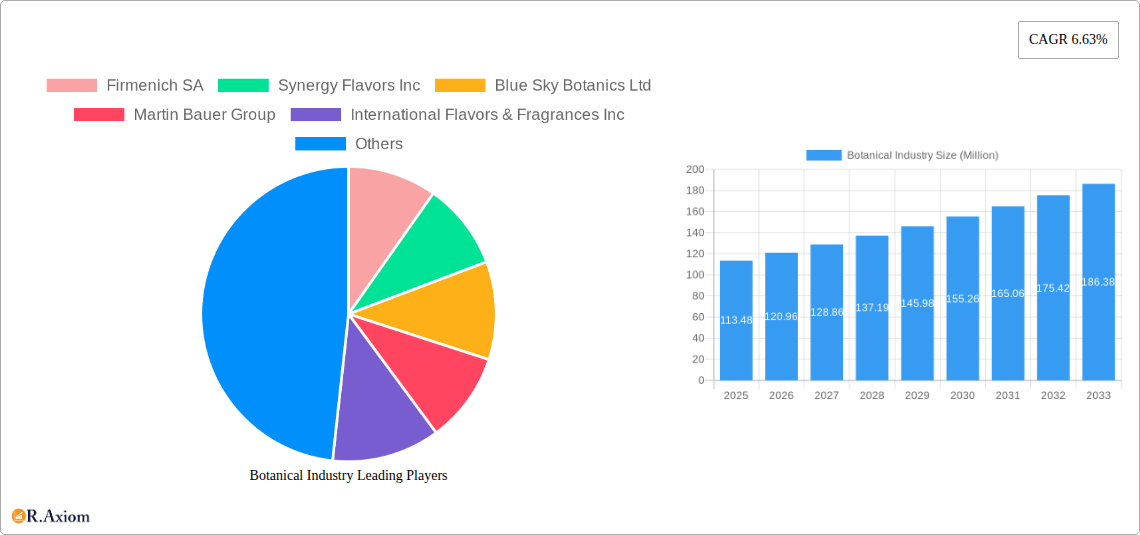Click Botanical Industry Size (Million) legend label
This screenshot has height=535, width=1140.
point(923,156)
